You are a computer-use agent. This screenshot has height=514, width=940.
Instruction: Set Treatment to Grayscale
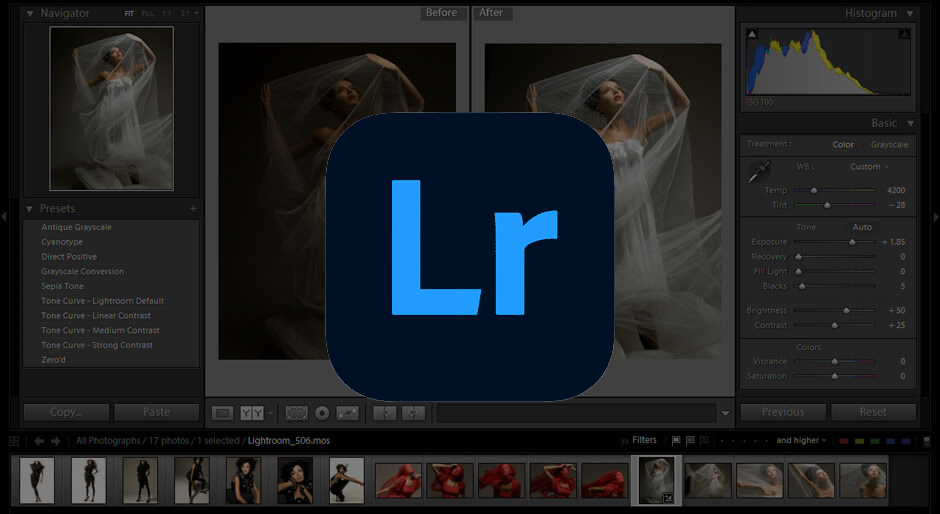click(889, 145)
